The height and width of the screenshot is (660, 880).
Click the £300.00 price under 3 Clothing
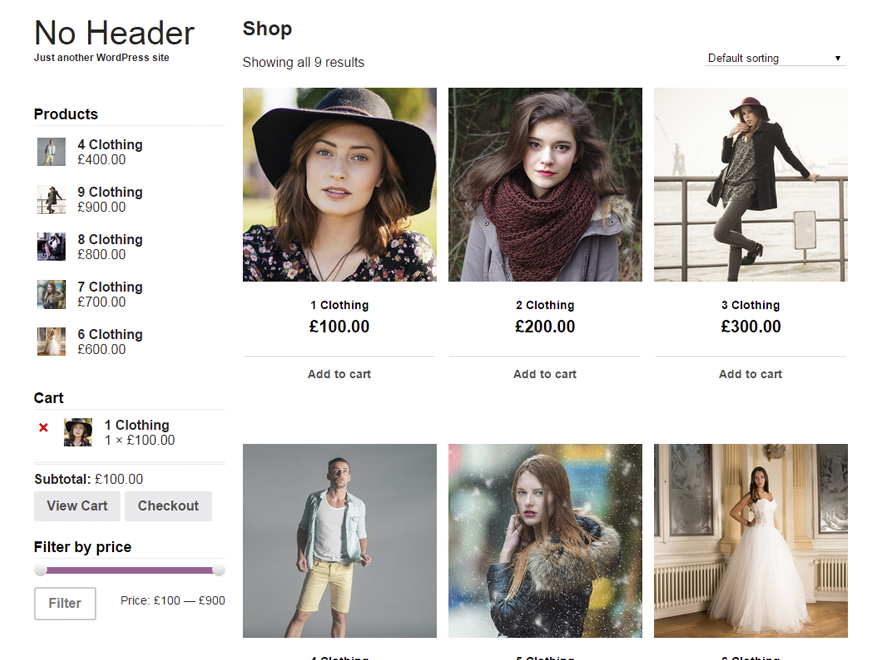[x=750, y=327]
